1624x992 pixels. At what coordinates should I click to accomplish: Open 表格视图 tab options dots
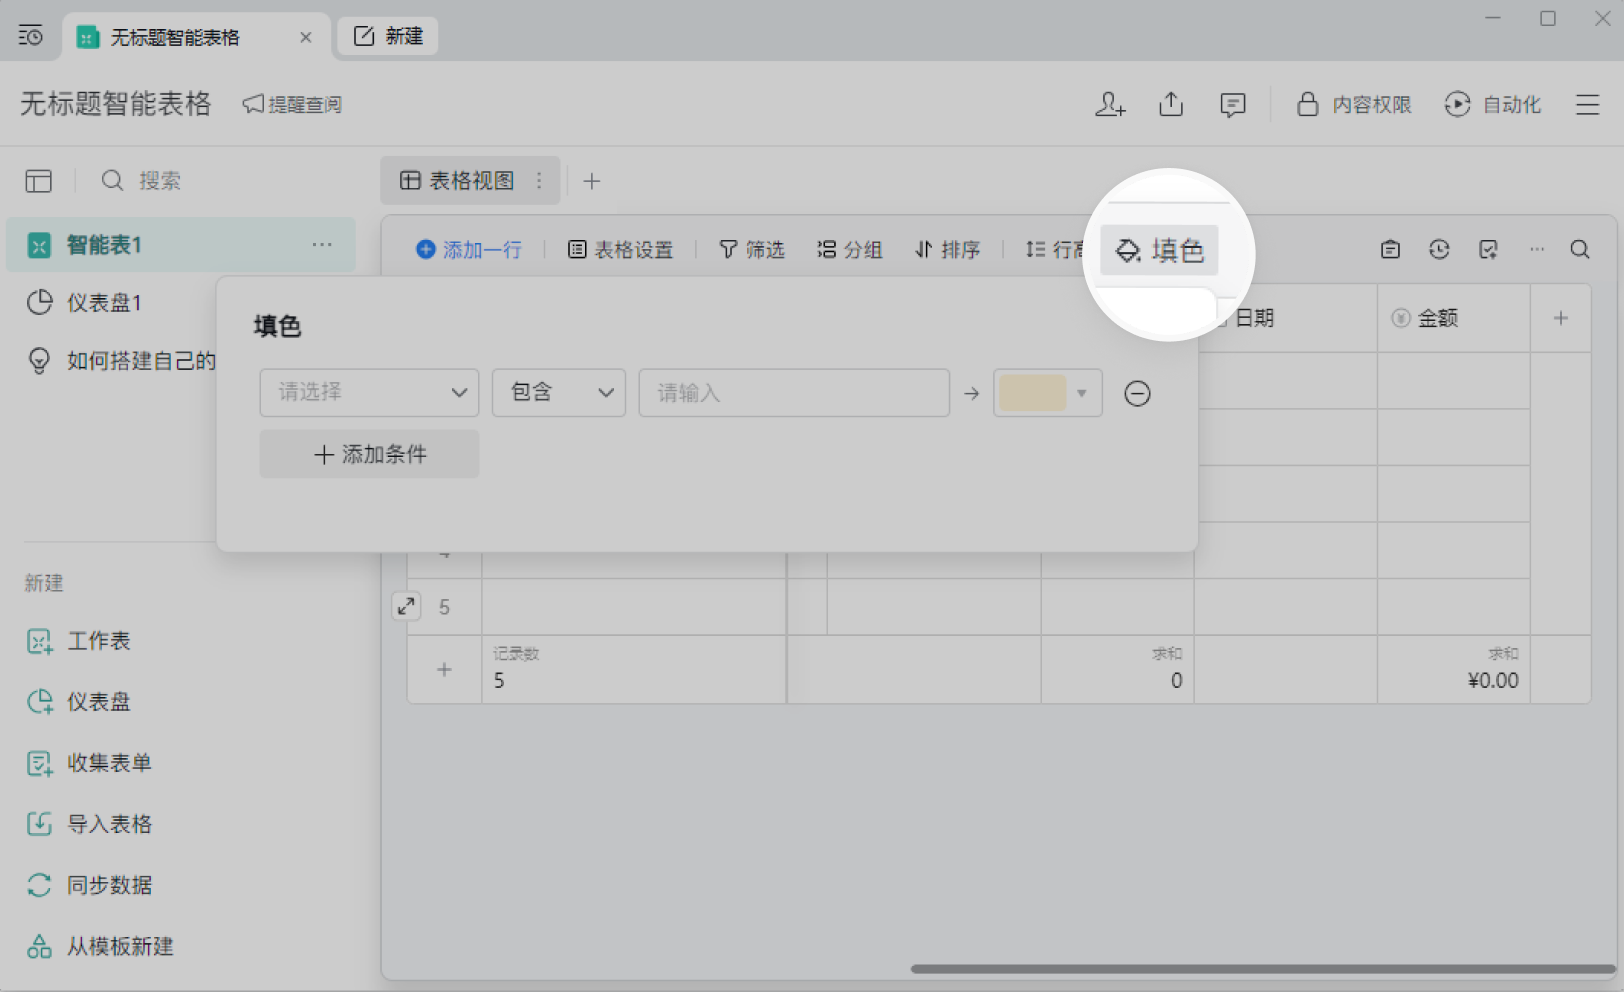click(539, 181)
